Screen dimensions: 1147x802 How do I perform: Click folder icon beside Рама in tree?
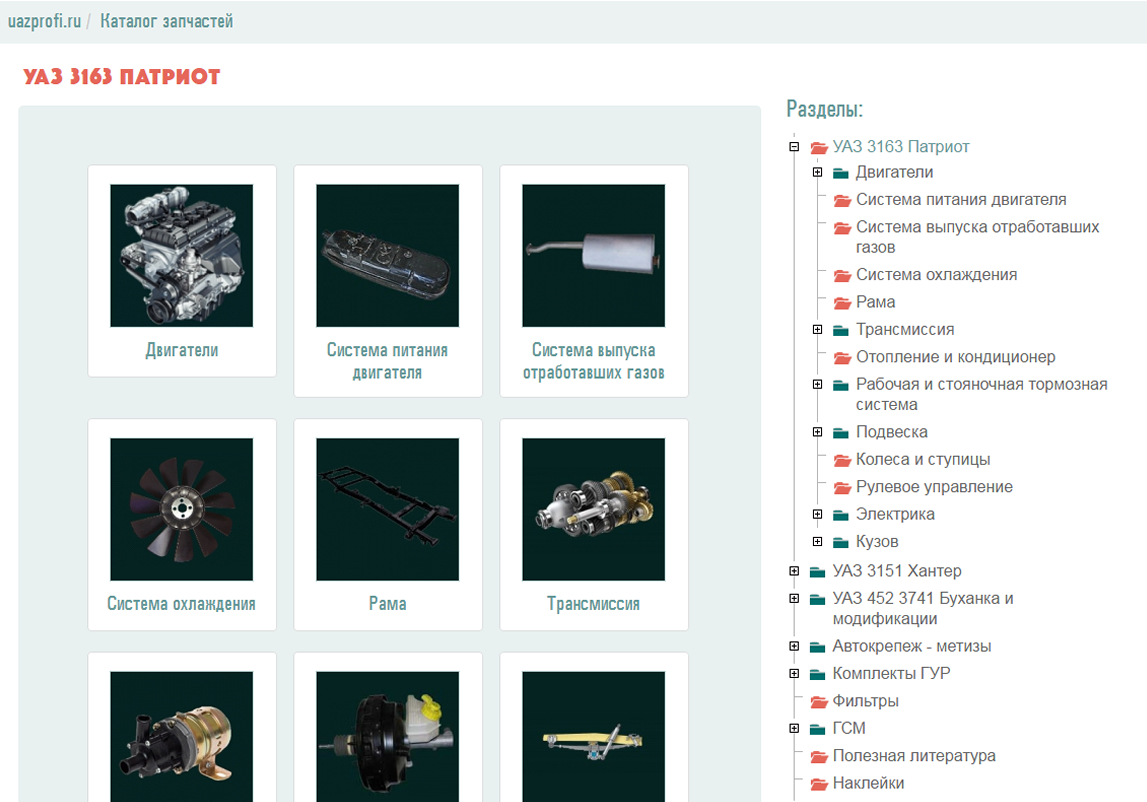click(x=842, y=302)
